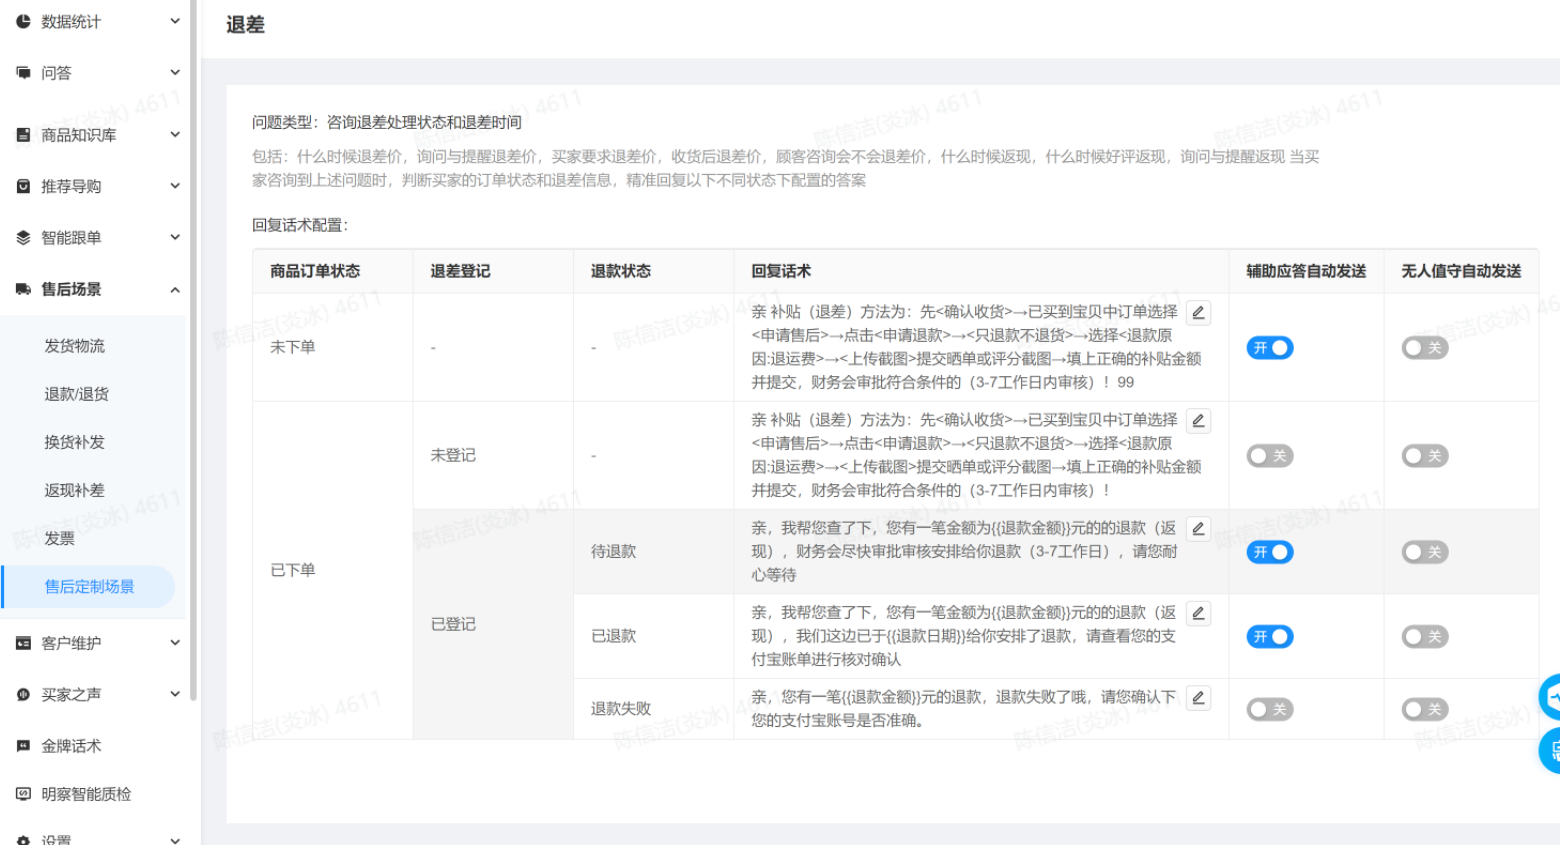Click the 金牌话术 flag icon
1560x845 pixels.
click(x=23, y=746)
